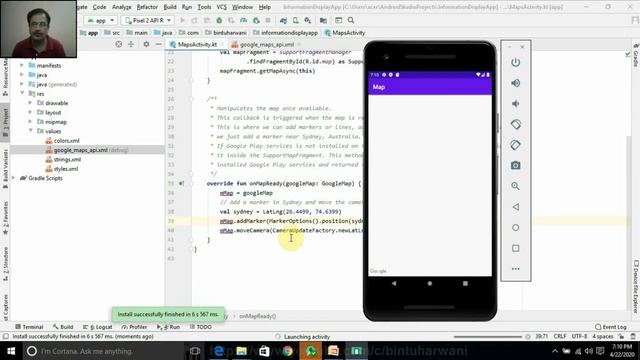Click the Debug app bug icon
This screenshot has height=360, width=640.
(x=219, y=20)
